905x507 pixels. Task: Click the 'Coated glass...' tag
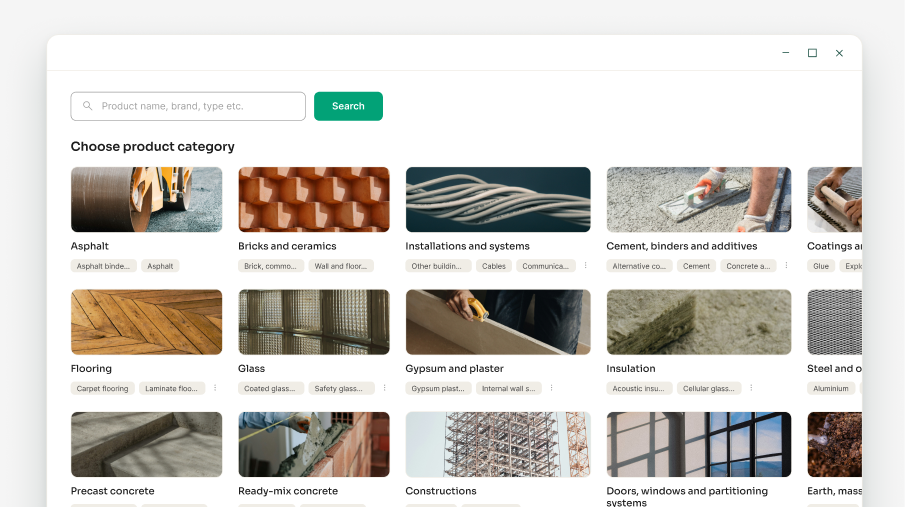[270, 389]
